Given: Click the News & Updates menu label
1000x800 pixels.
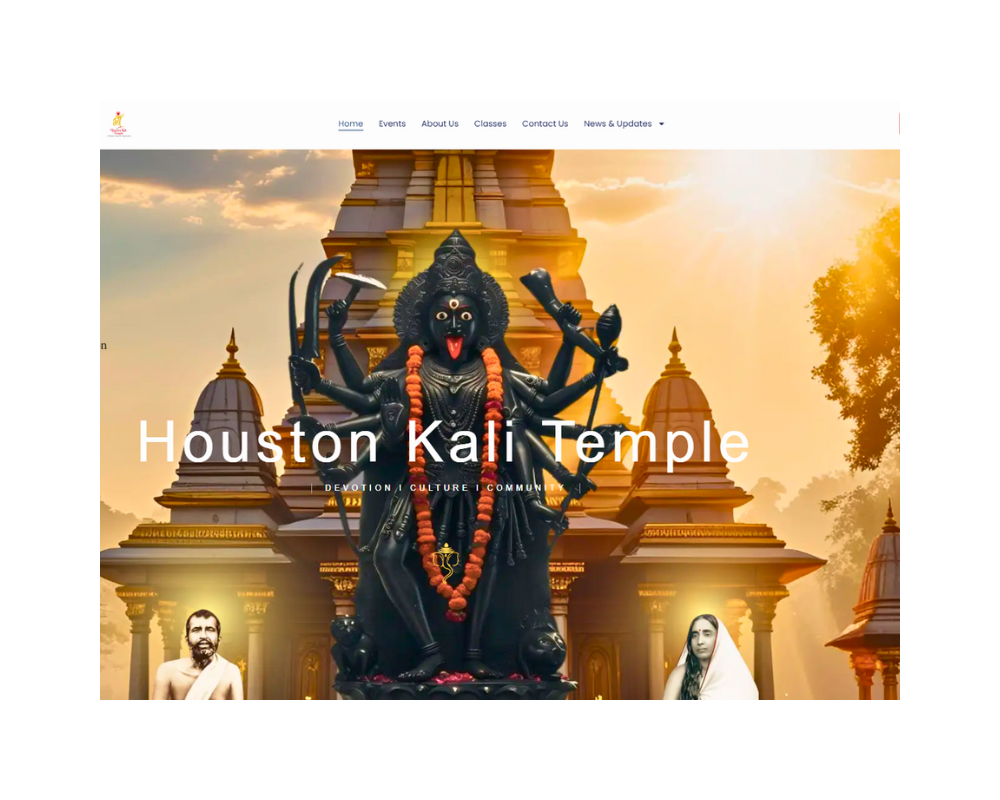Looking at the screenshot, I should coord(617,124).
